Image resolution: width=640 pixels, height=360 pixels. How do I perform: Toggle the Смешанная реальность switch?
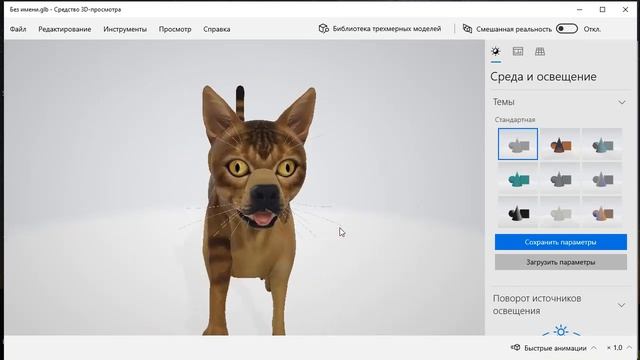point(567,29)
